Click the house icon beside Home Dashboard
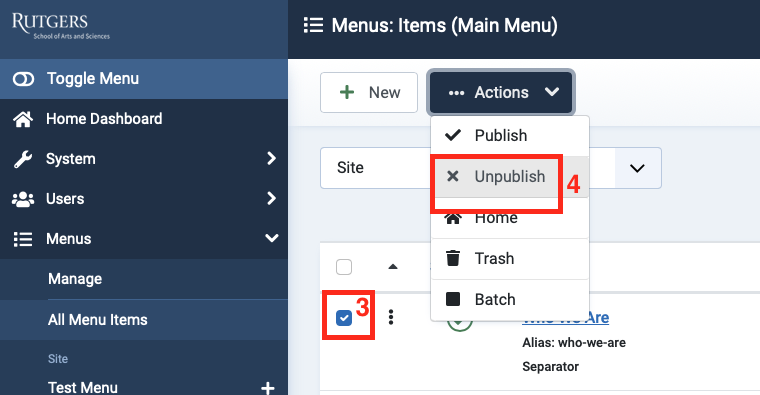Screen dimensions: 760x395 tap(23, 119)
